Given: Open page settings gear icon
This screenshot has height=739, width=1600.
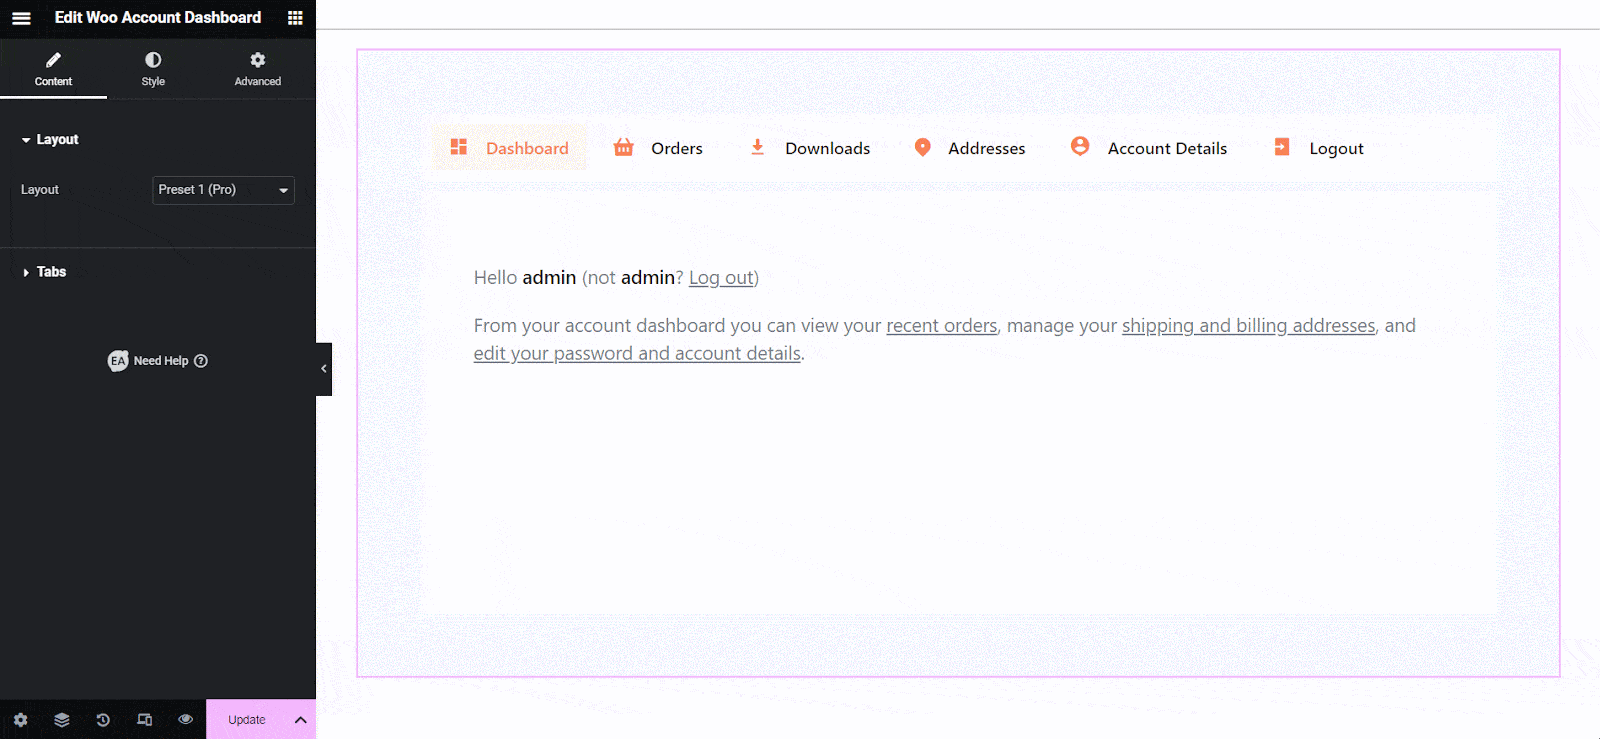Looking at the screenshot, I should point(20,720).
